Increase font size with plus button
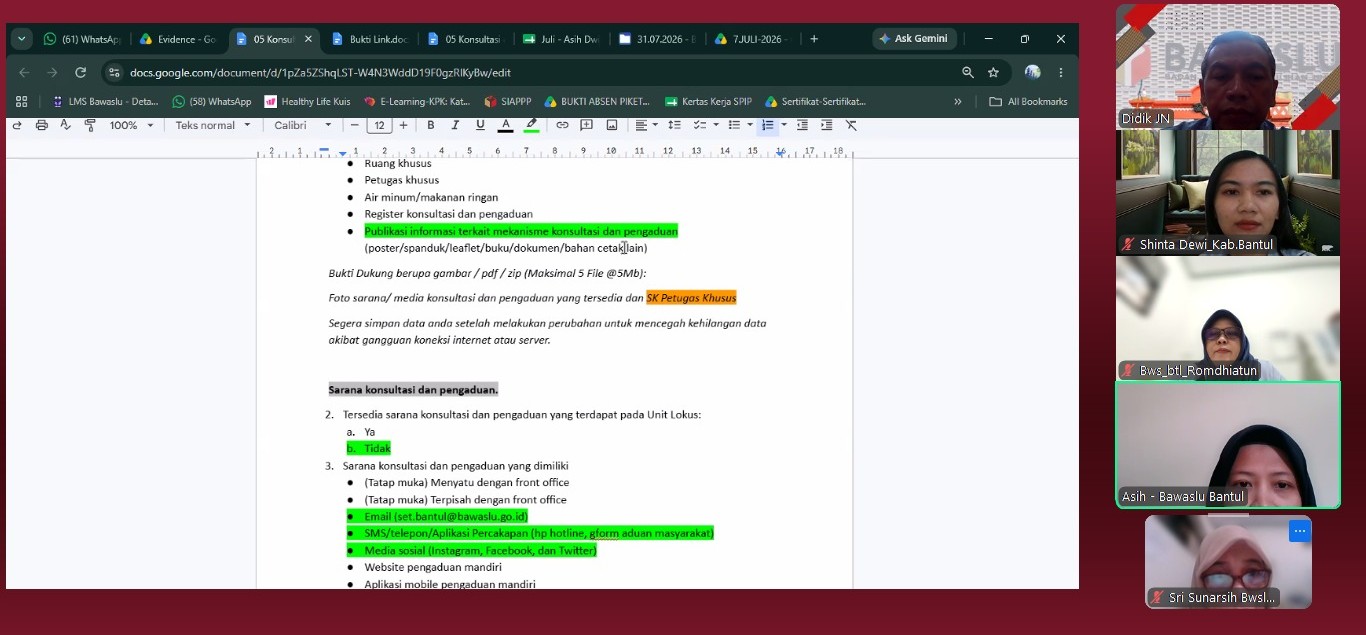 [x=403, y=125]
